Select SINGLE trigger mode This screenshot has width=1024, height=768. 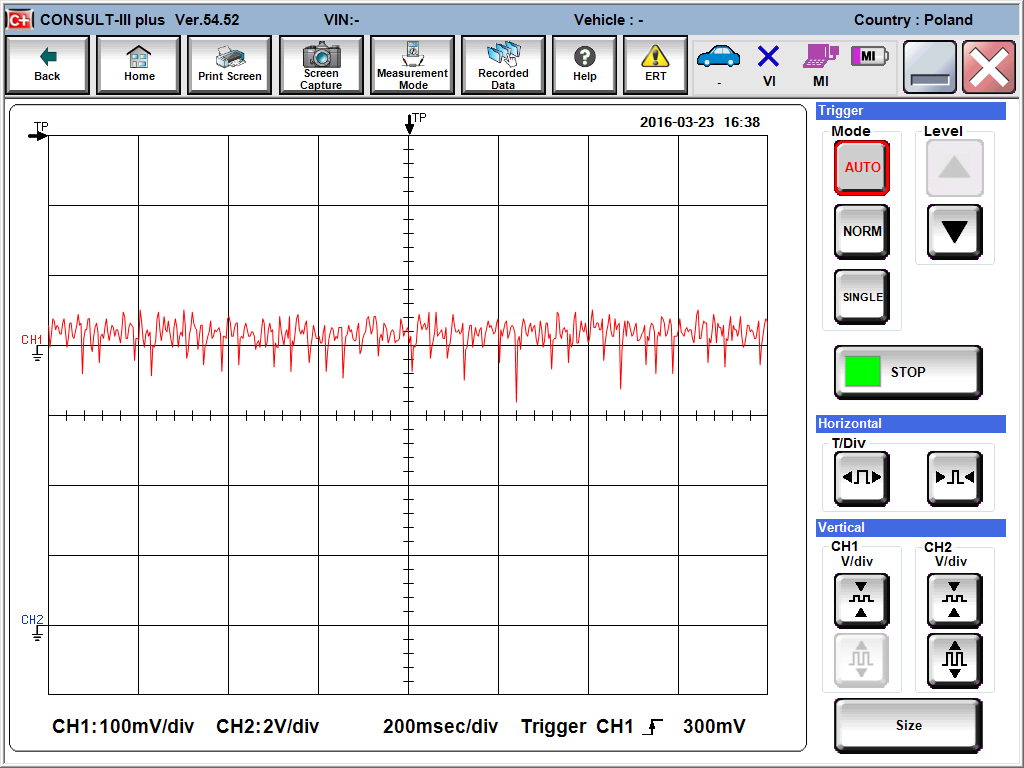coord(862,297)
